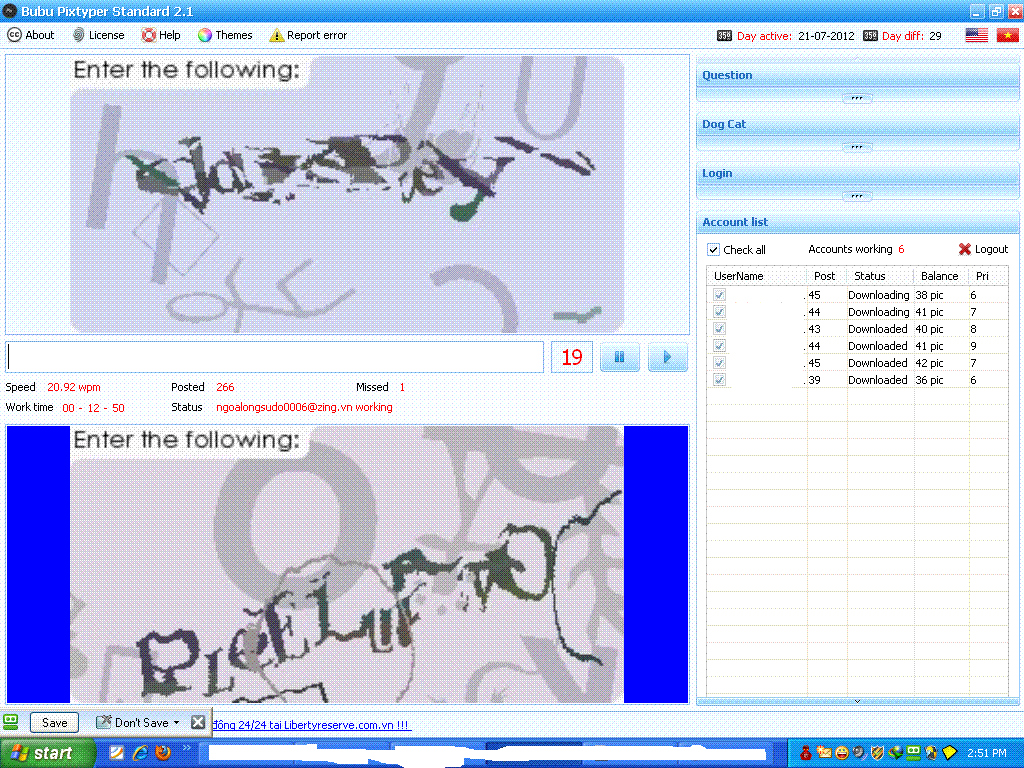1024x768 pixels.
Task: Click the Internet Download Manager tray icon
Action: tap(895, 753)
